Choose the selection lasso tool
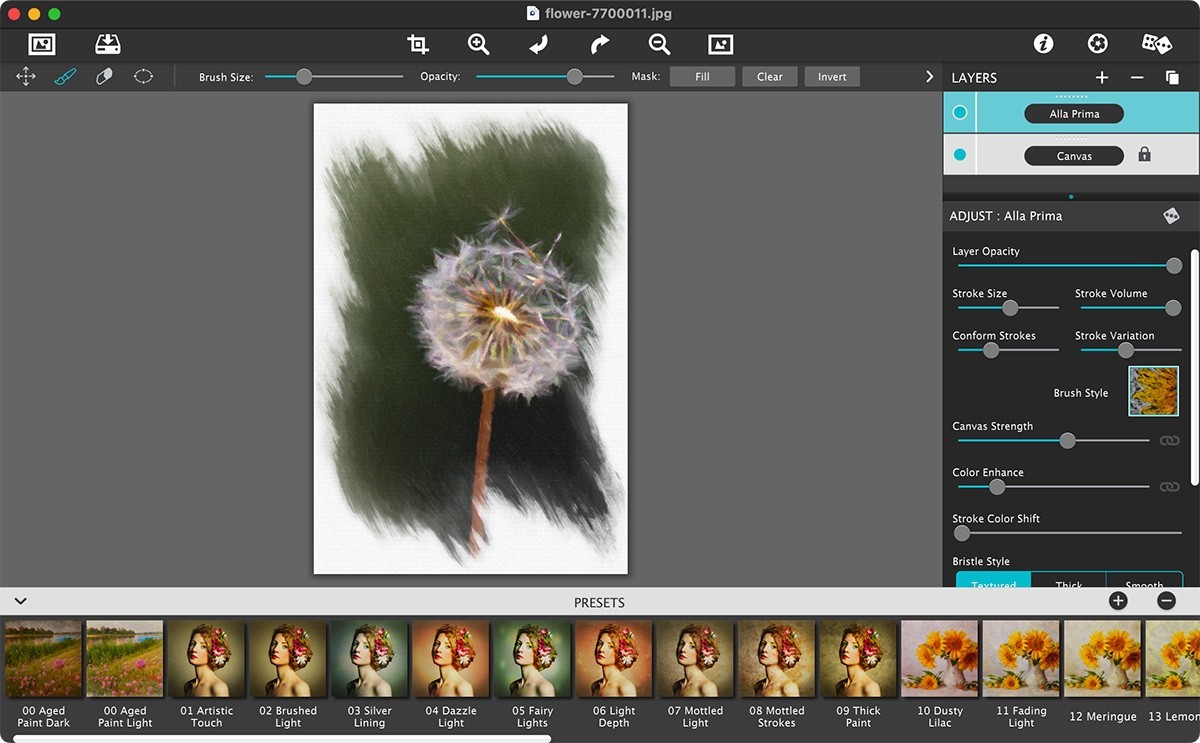 coord(143,75)
